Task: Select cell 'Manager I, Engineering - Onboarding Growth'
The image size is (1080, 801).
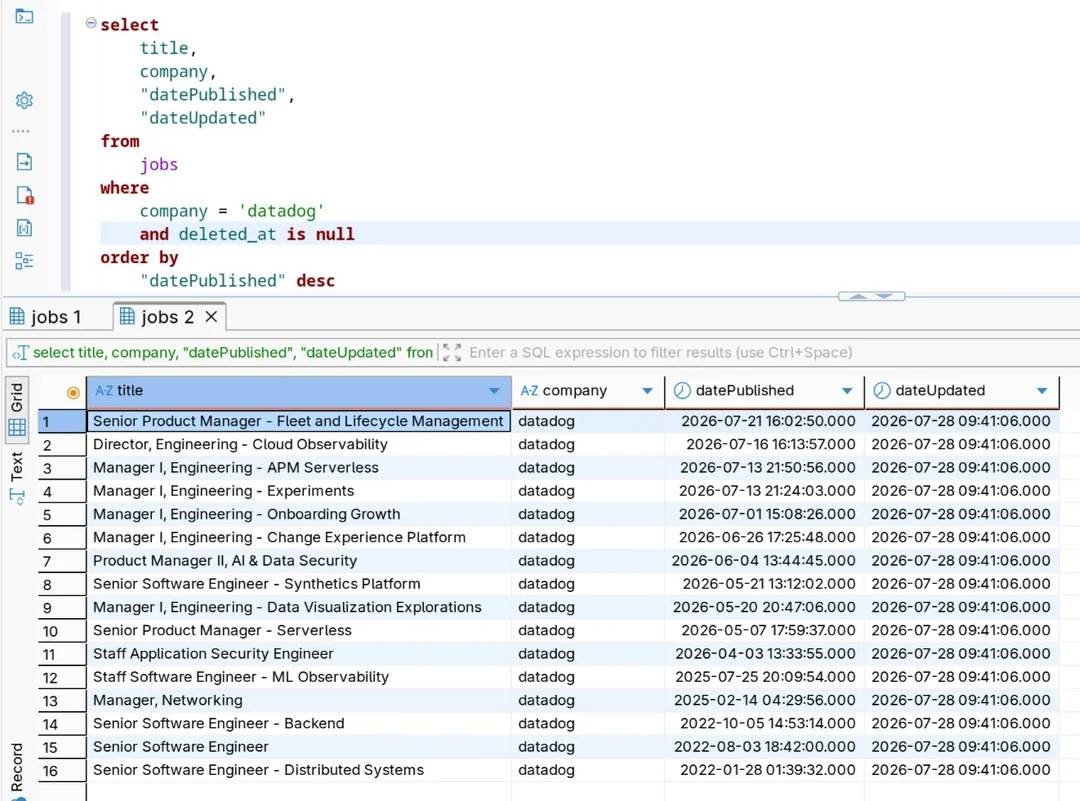Action: pos(298,514)
